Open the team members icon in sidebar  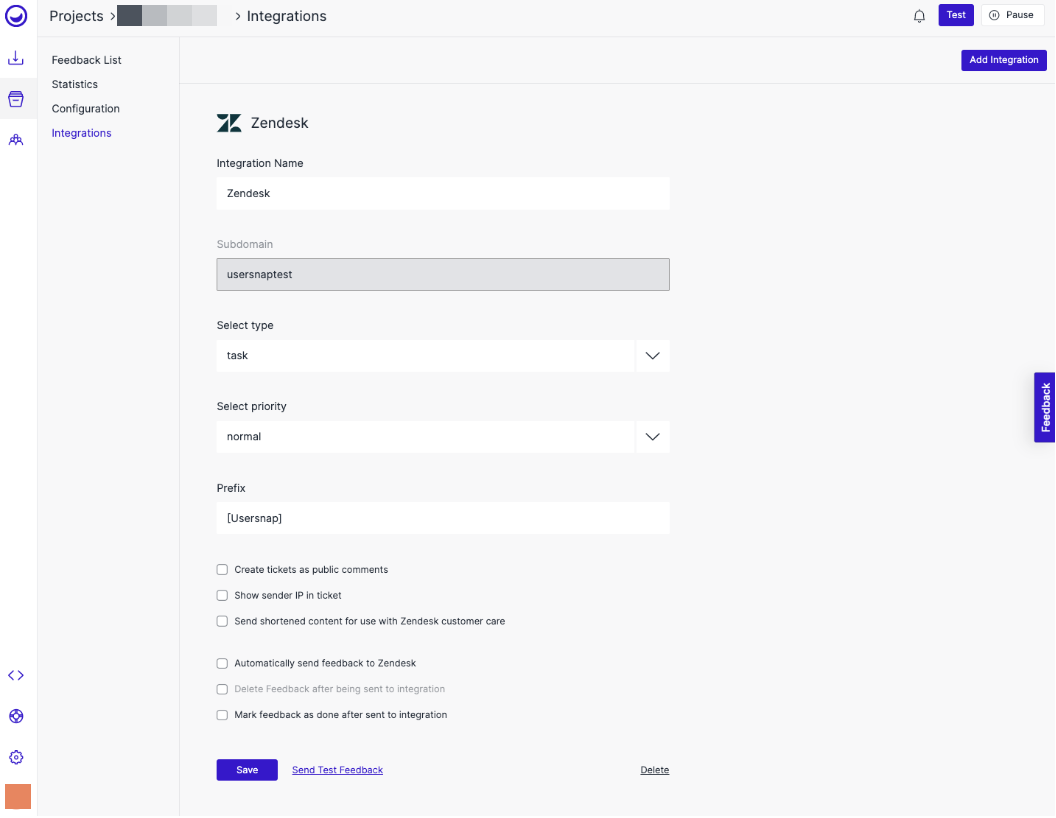click(x=15, y=140)
